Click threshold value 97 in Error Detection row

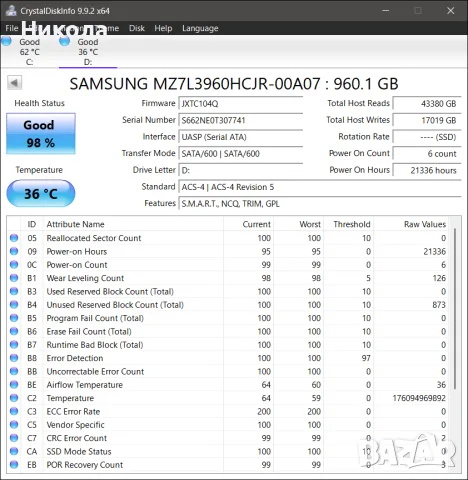point(366,358)
